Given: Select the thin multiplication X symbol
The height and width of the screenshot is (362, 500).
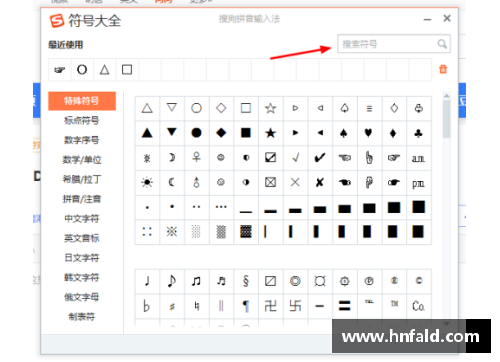Looking at the screenshot, I should click(x=295, y=182).
